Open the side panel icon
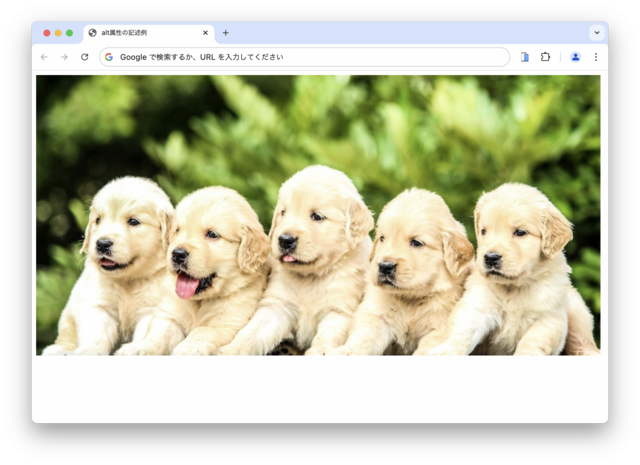Viewport: 640px width, 465px height. (x=525, y=57)
